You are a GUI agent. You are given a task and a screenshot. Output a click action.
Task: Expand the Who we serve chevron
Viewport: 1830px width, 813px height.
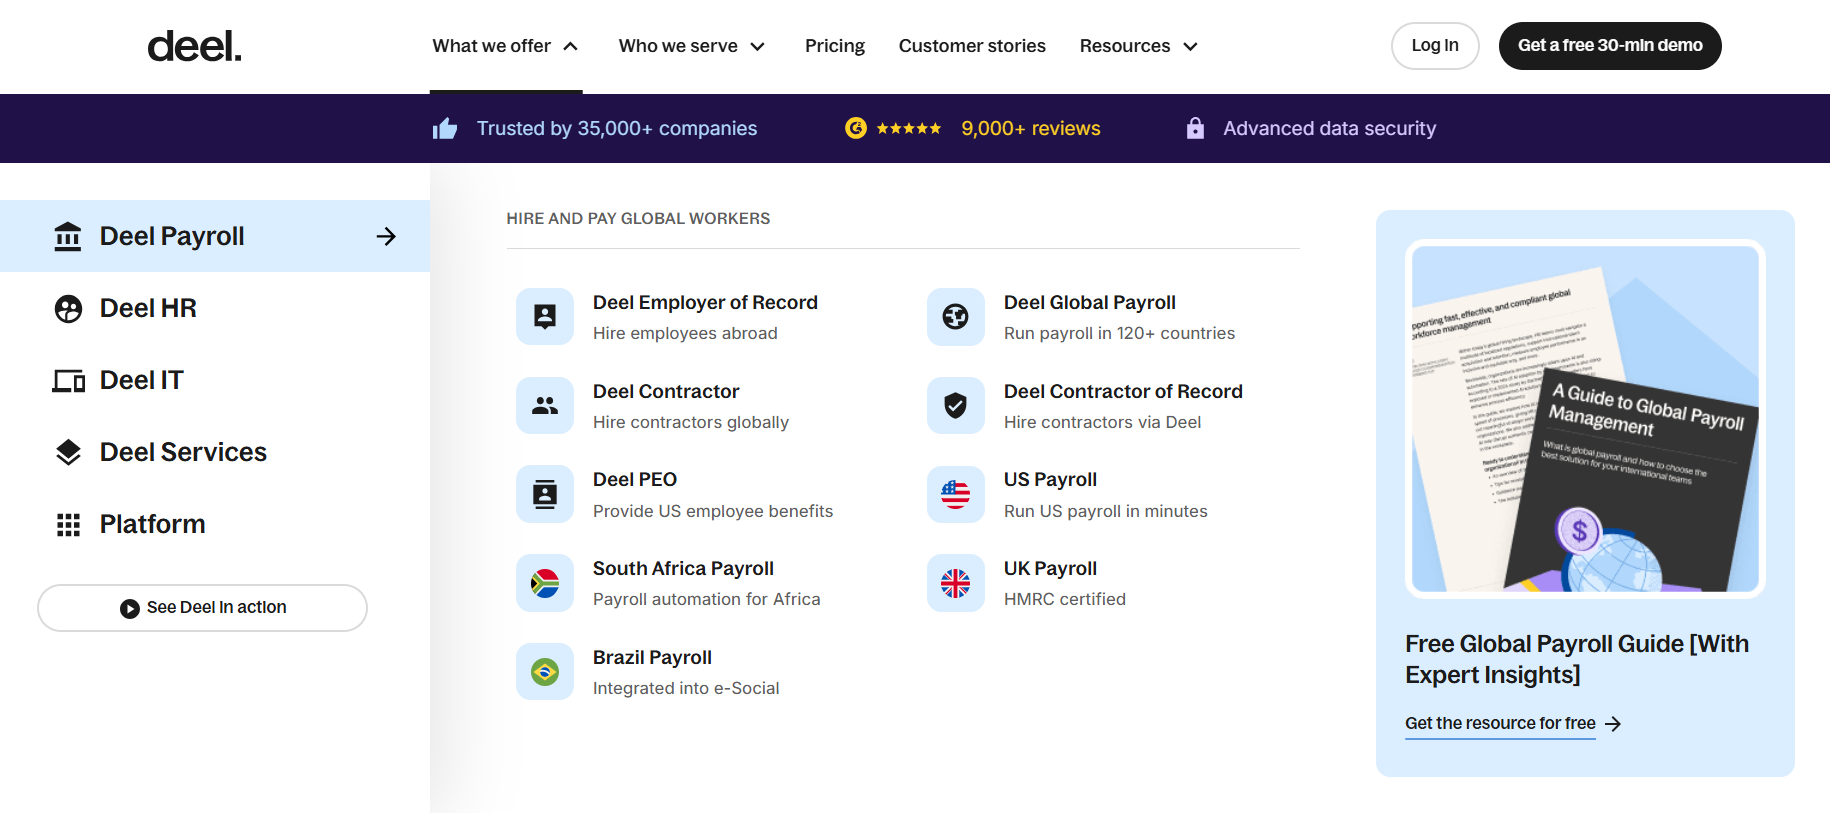pos(758,46)
